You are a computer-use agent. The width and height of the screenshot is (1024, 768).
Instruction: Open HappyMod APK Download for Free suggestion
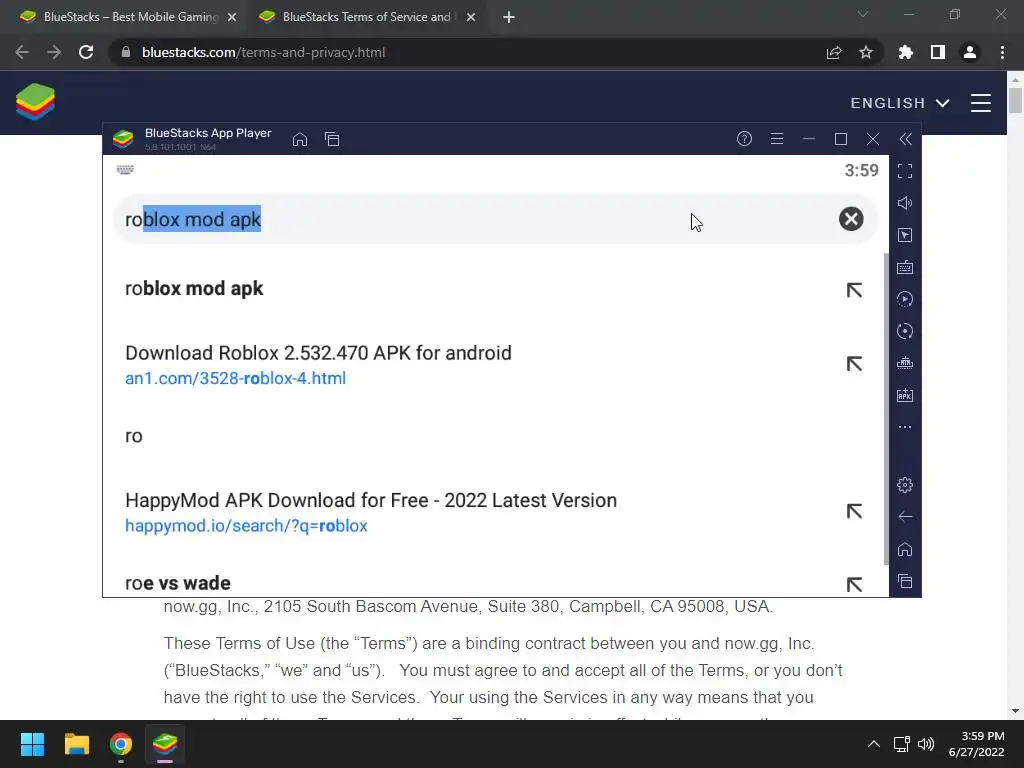[371, 500]
